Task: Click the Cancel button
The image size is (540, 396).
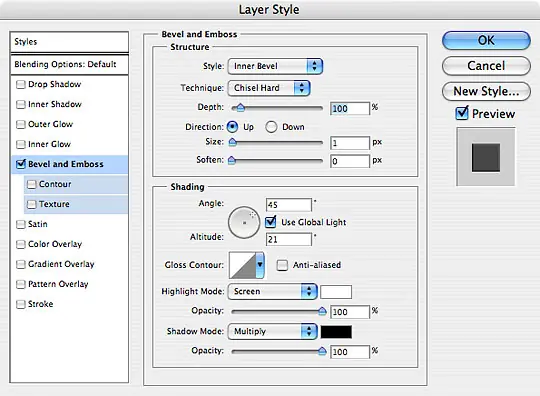Action: coord(486,66)
